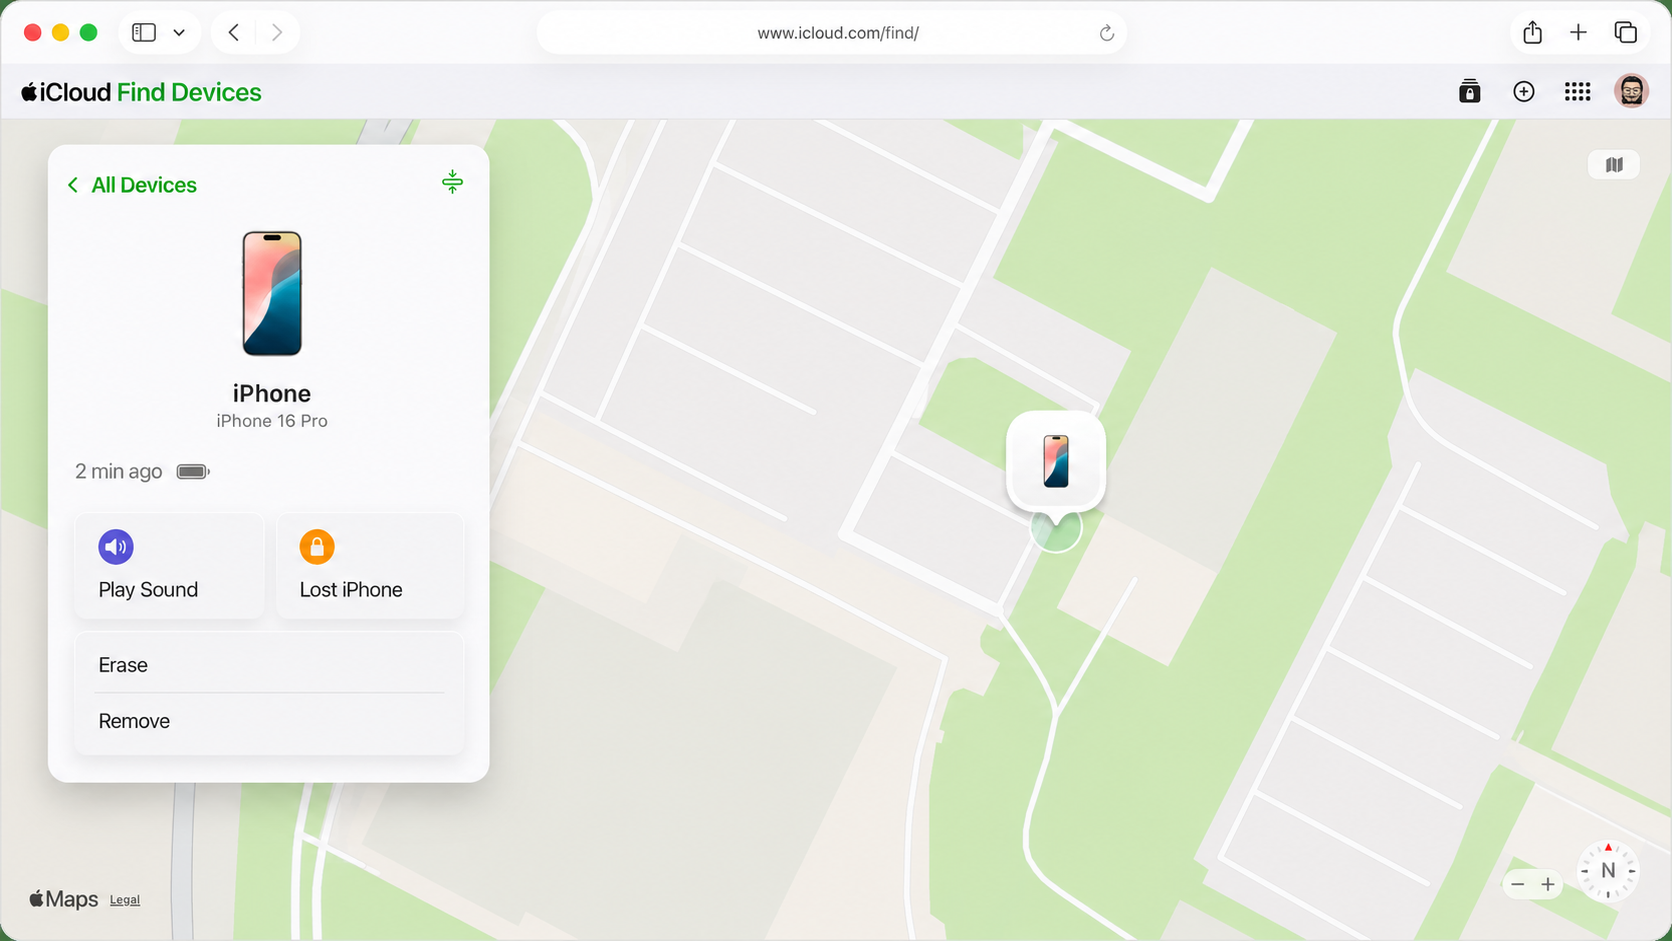Click the "iPhone 16 Pro" model text
1672x941 pixels.
pos(272,421)
